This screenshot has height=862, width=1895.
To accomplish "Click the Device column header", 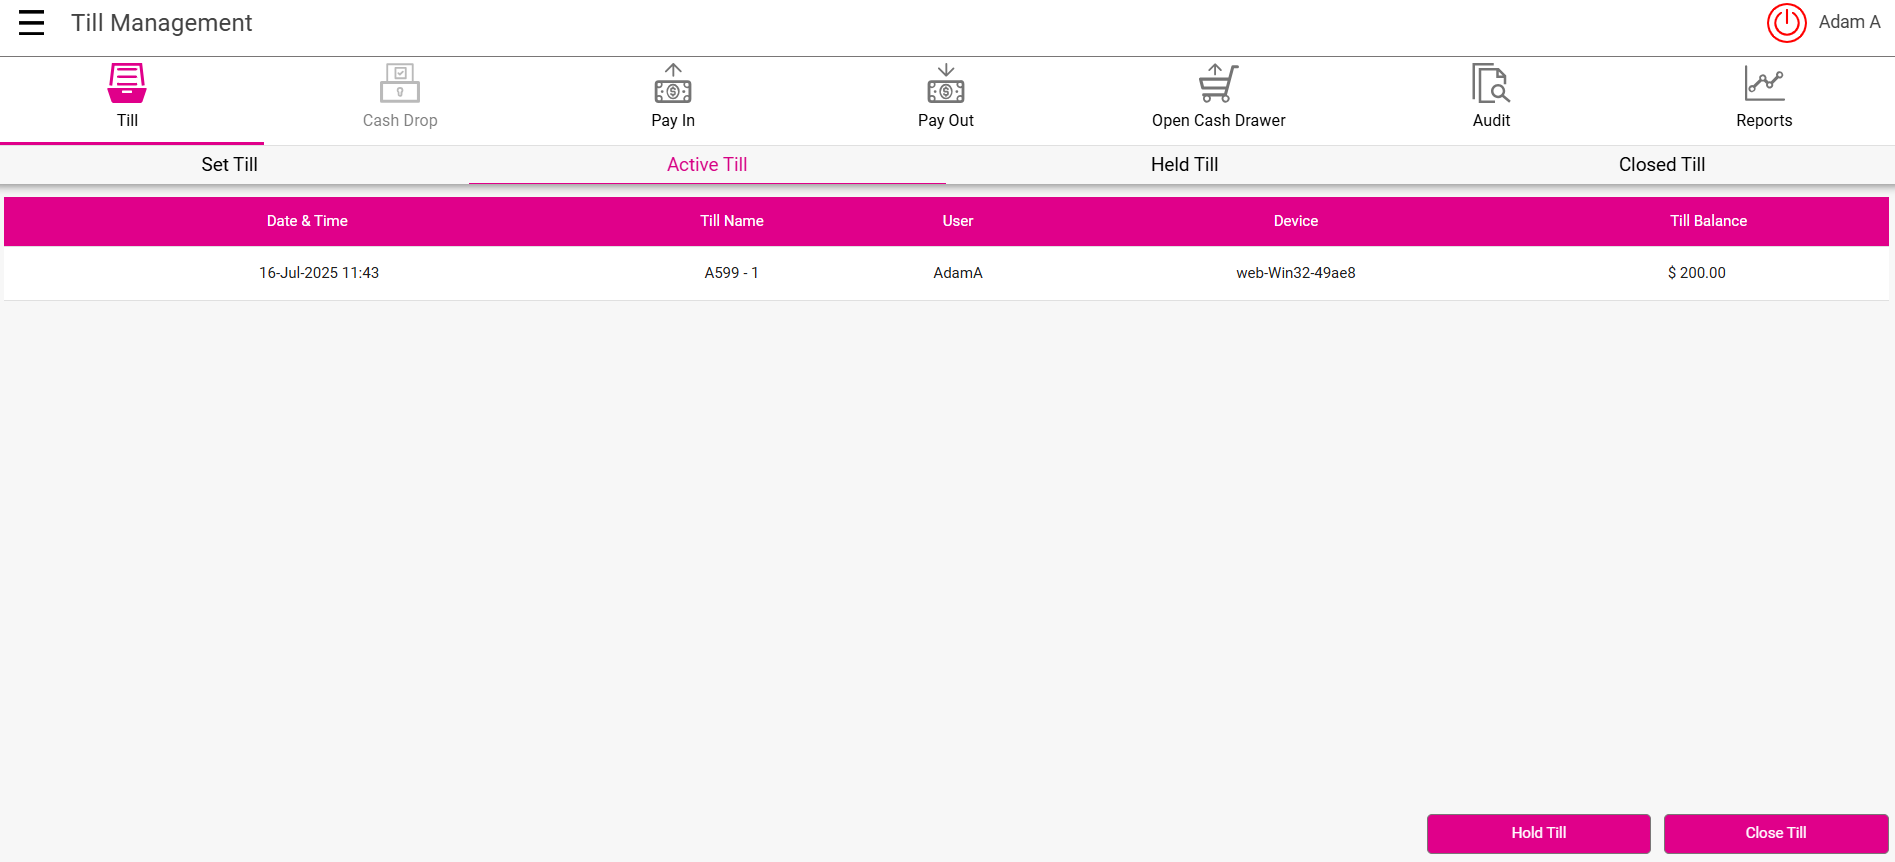I will coord(1296,221).
